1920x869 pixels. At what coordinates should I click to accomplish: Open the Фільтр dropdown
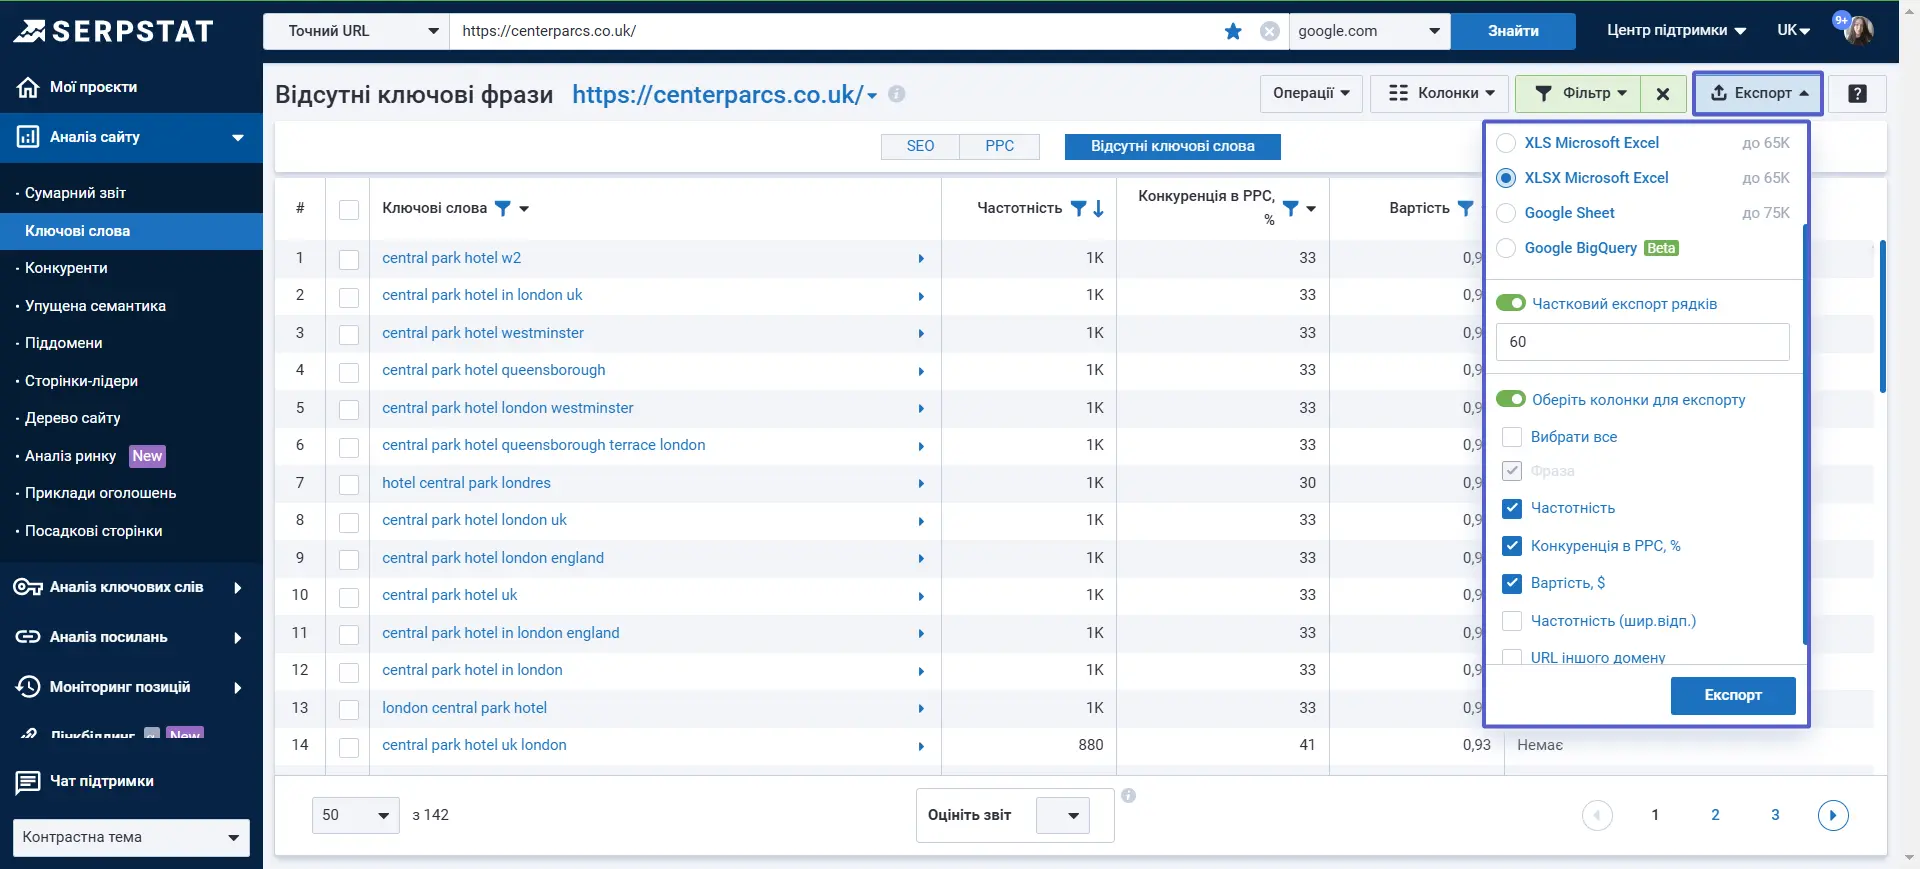1579,94
